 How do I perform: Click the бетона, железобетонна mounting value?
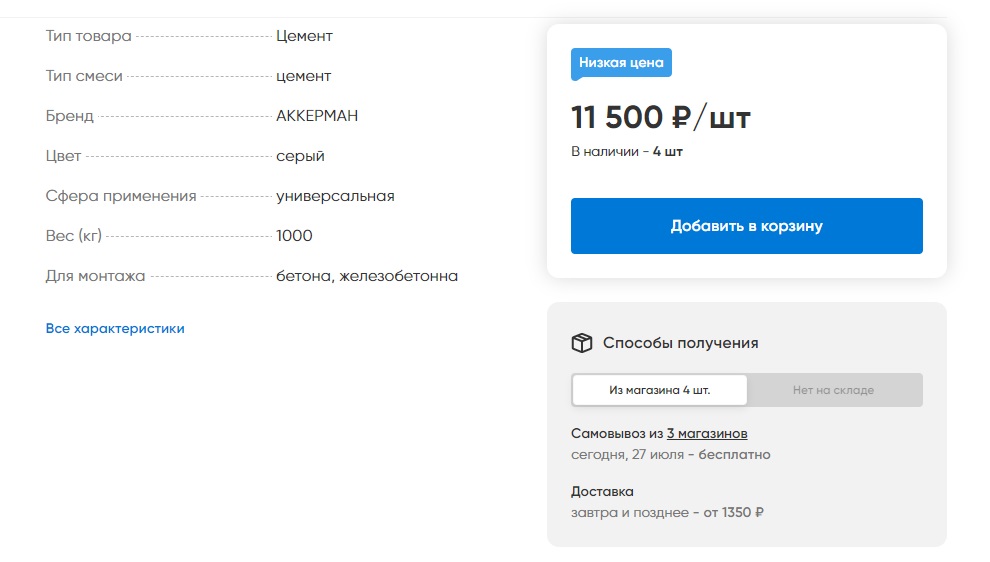click(x=367, y=276)
